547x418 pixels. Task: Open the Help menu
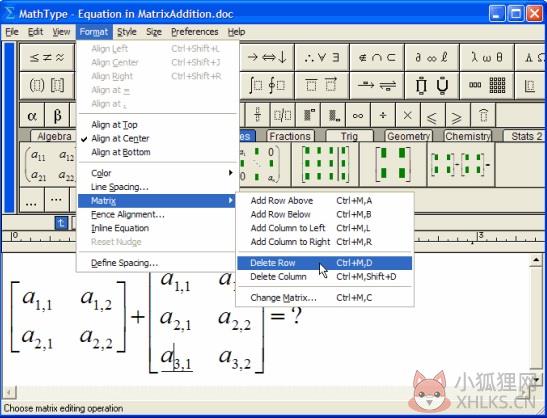tap(237, 32)
